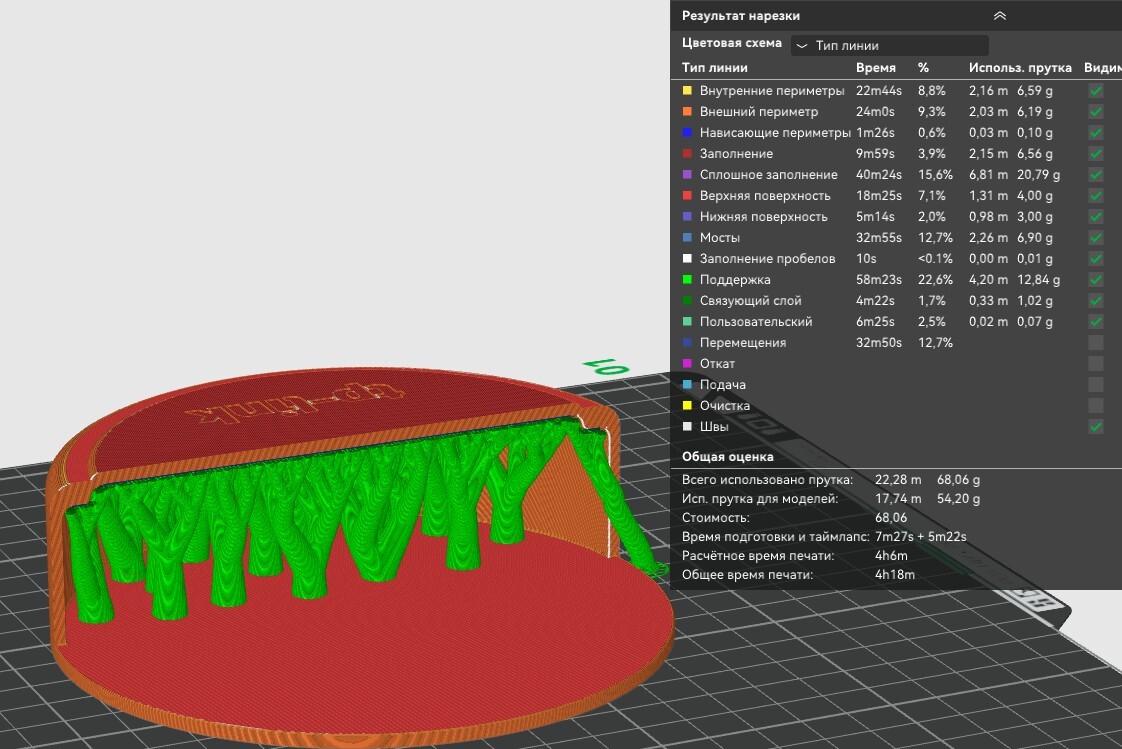The image size is (1122, 749).
Task: Toggle visibility of Внутренние периметры
Action: click(1096, 91)
